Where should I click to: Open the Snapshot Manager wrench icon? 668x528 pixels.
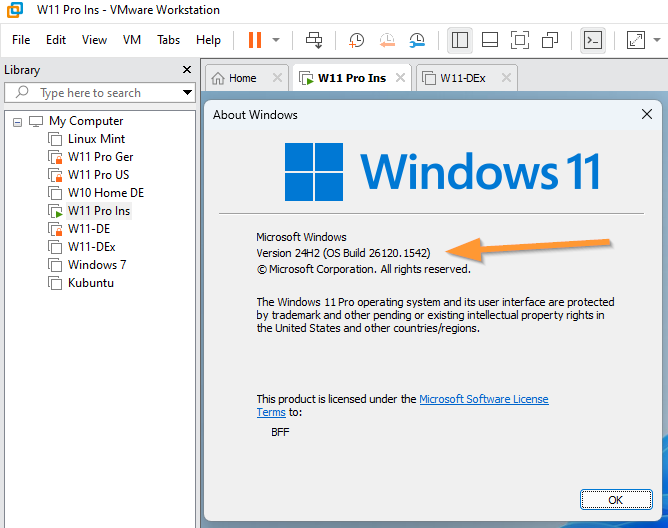coord(417,40)
